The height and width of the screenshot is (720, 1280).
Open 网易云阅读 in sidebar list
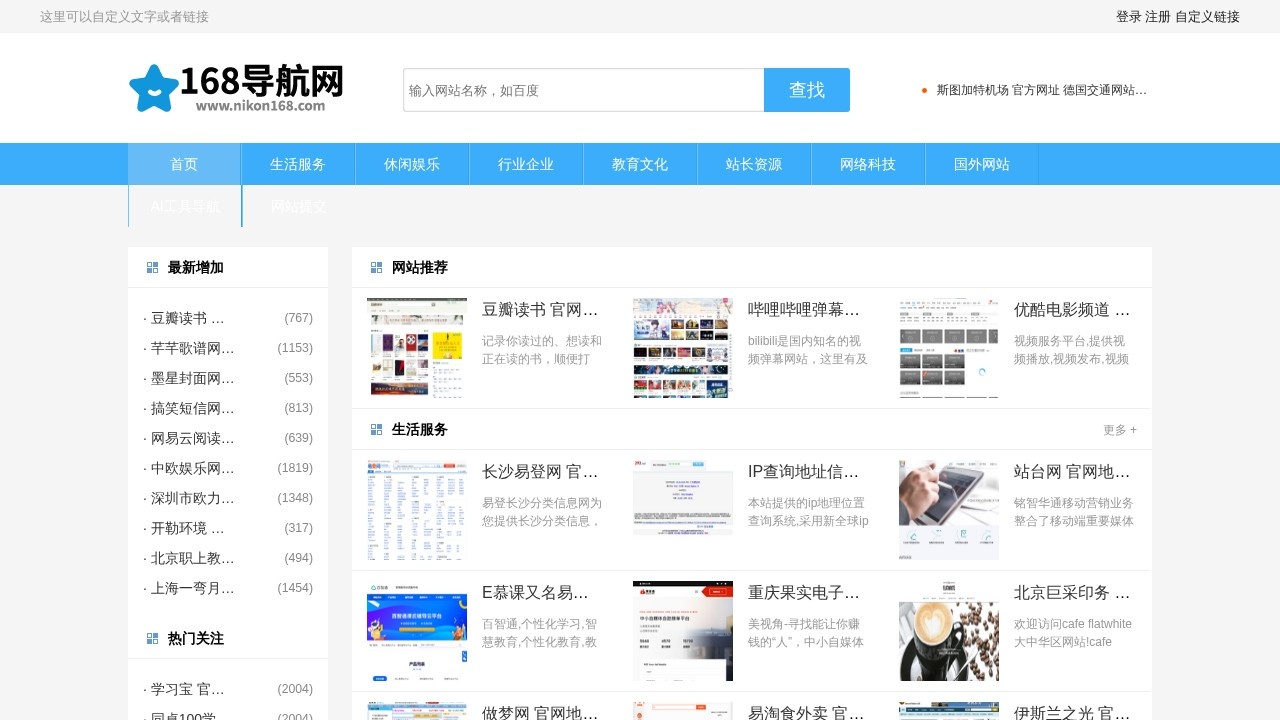click(x=193, y=438)
